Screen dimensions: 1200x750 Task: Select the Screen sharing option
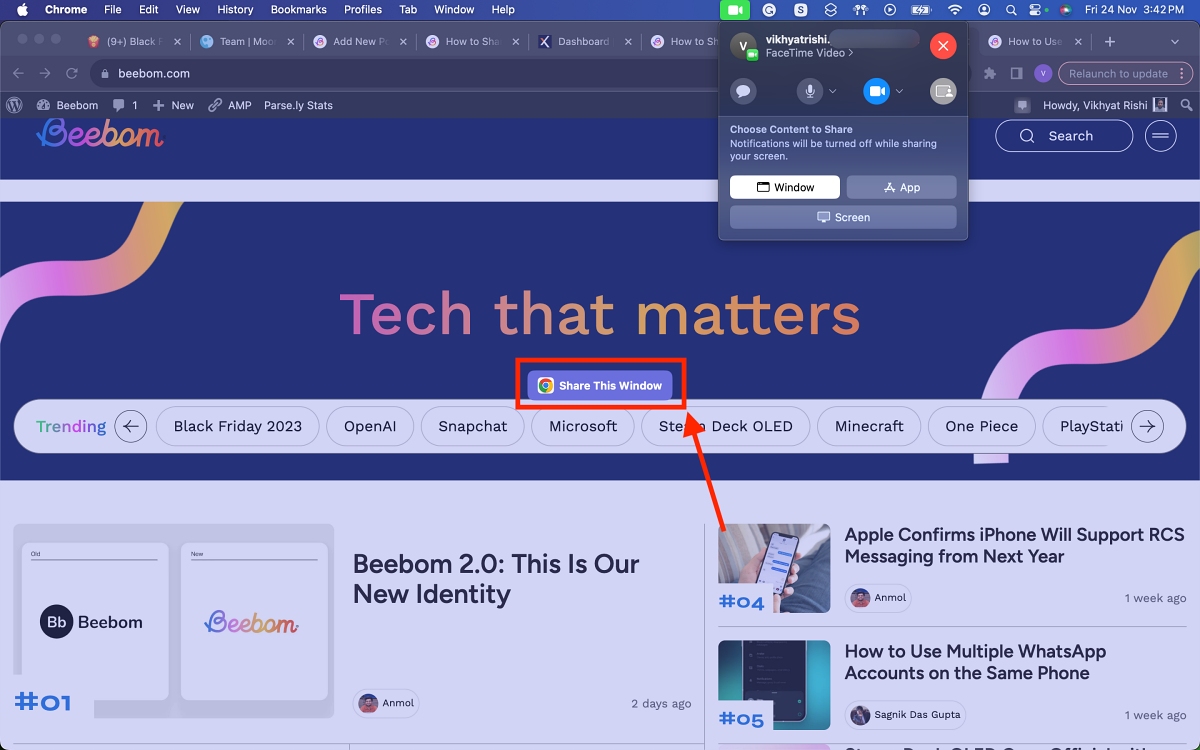(x=843, y=217)
